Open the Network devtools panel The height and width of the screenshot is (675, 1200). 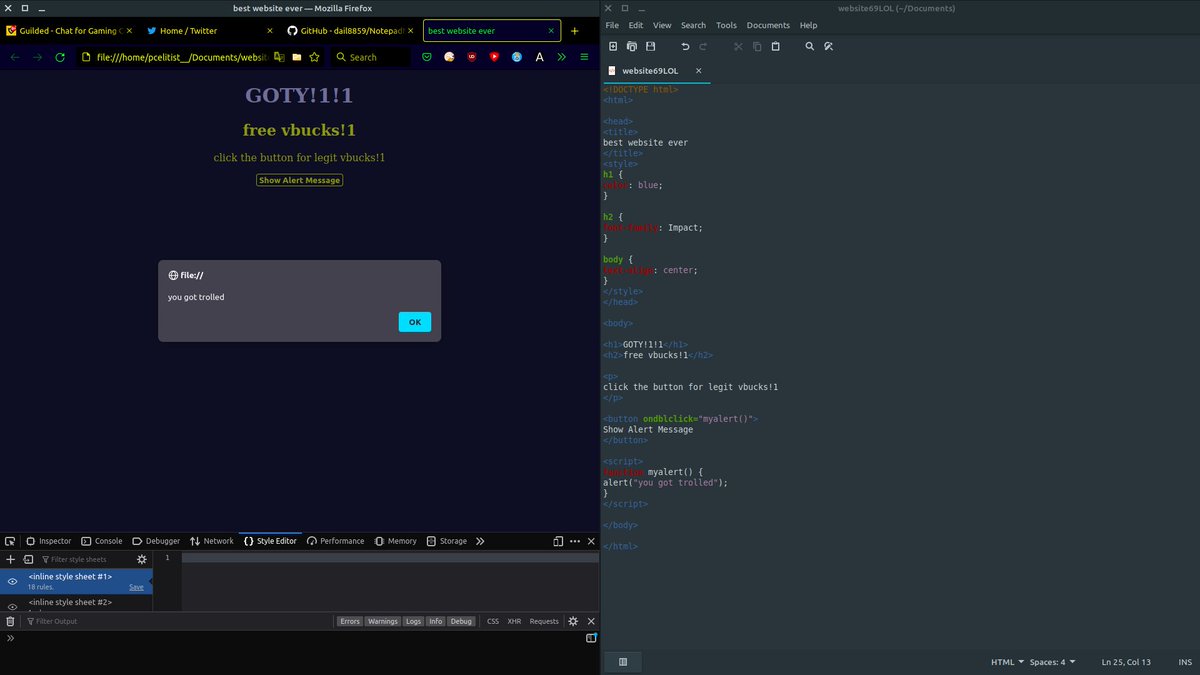tap(211, 541)
